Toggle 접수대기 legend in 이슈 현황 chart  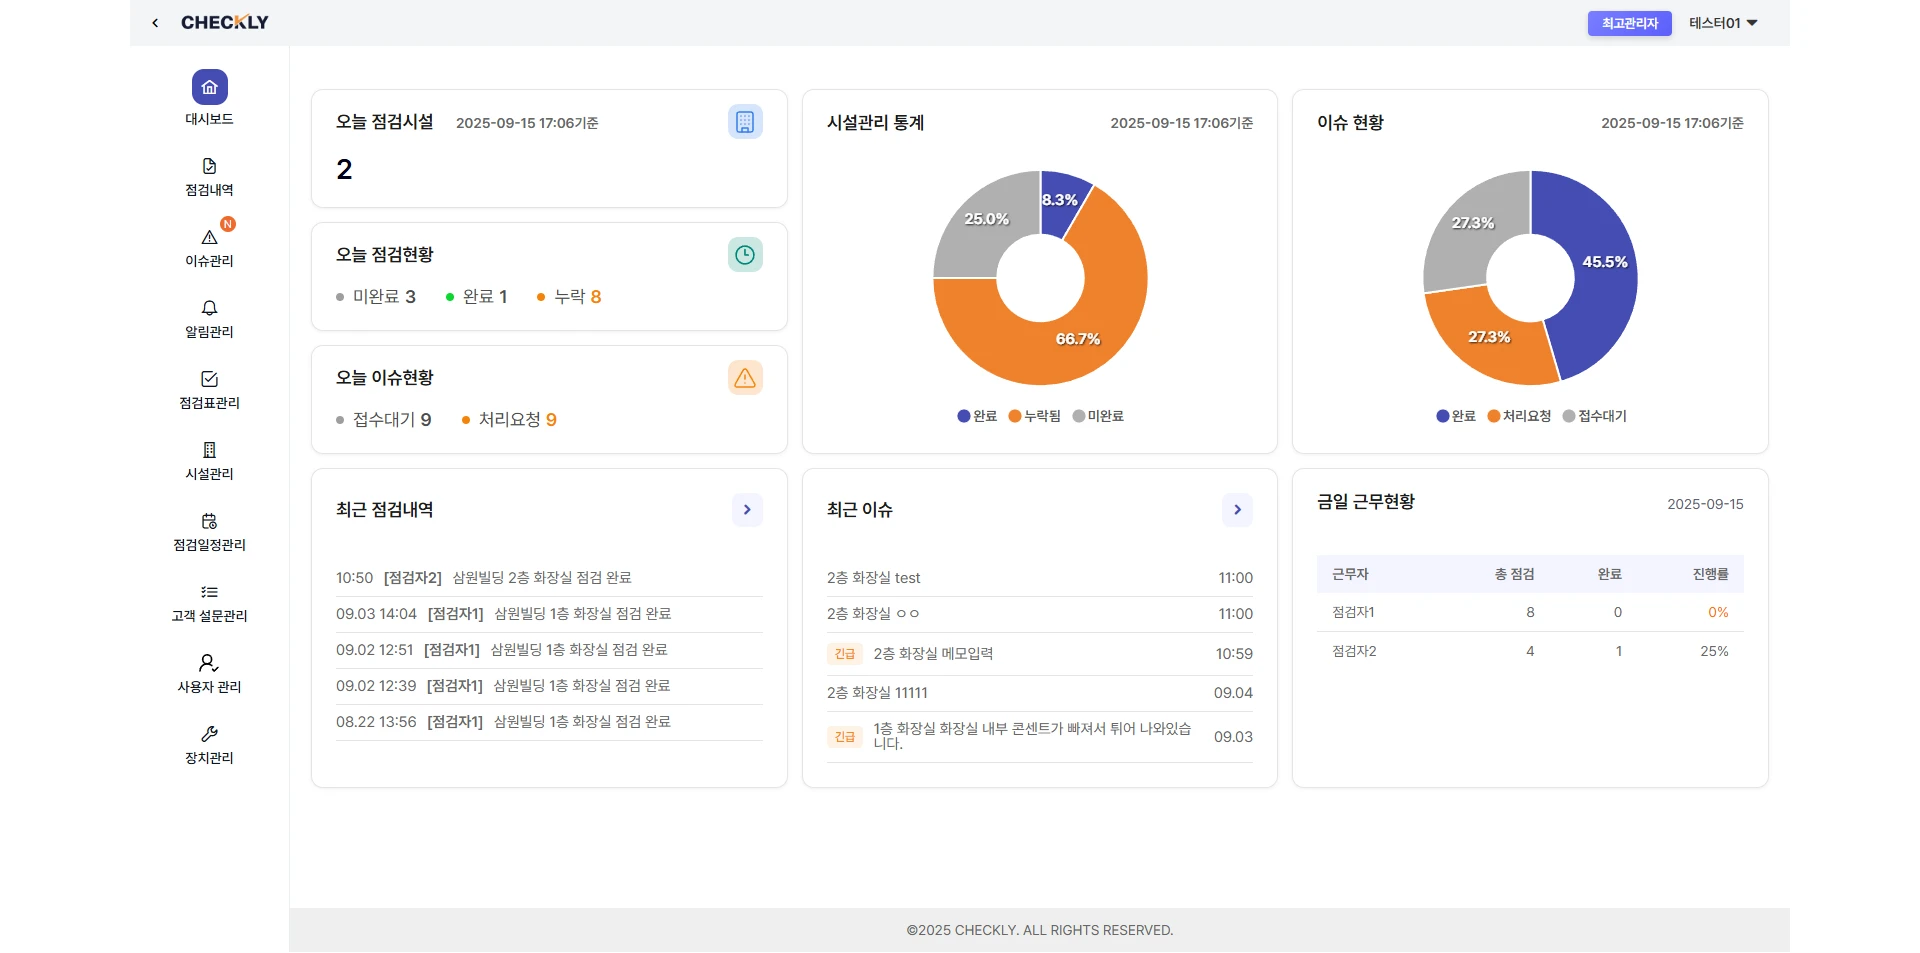(x=1595, y=416)
